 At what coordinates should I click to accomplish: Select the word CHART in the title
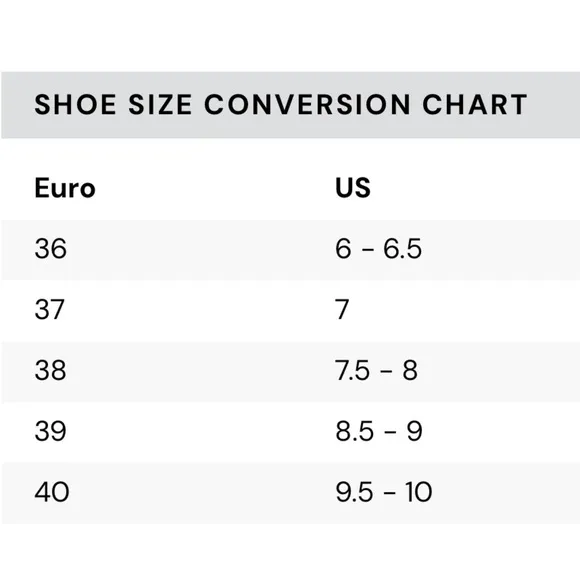(x=475, y=105)
